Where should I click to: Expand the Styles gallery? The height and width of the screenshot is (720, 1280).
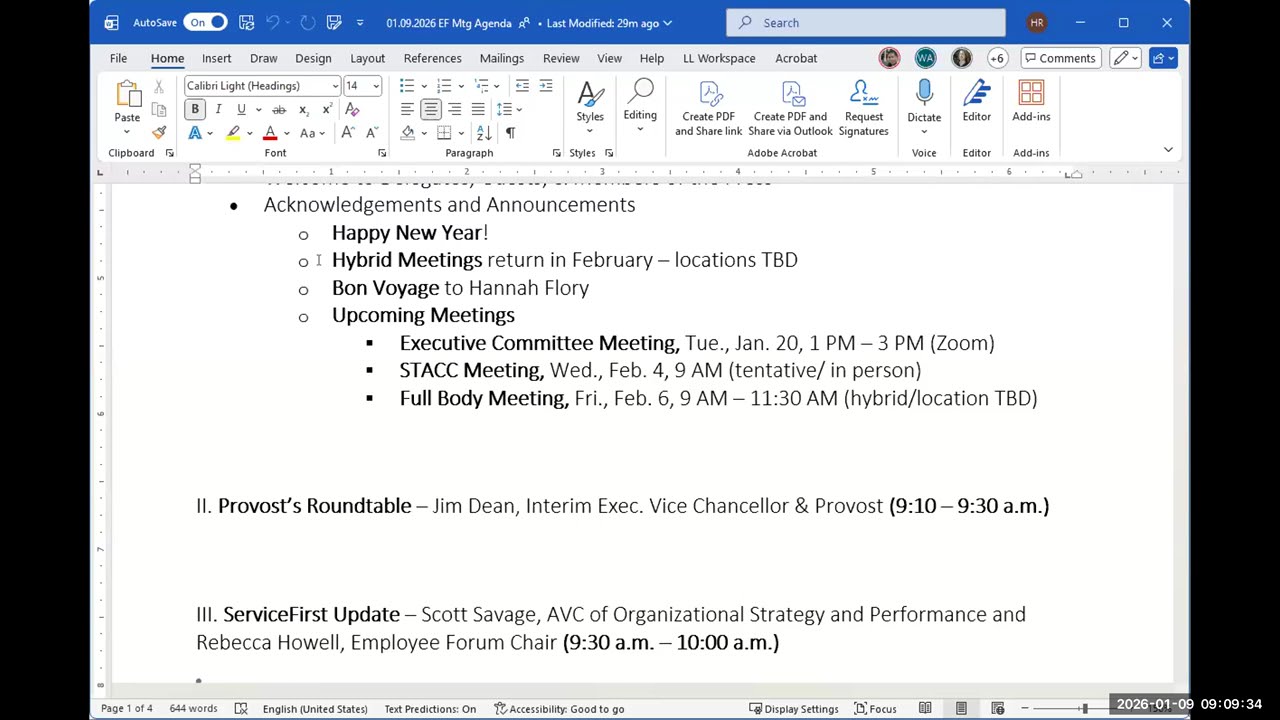tap(590, 107)
